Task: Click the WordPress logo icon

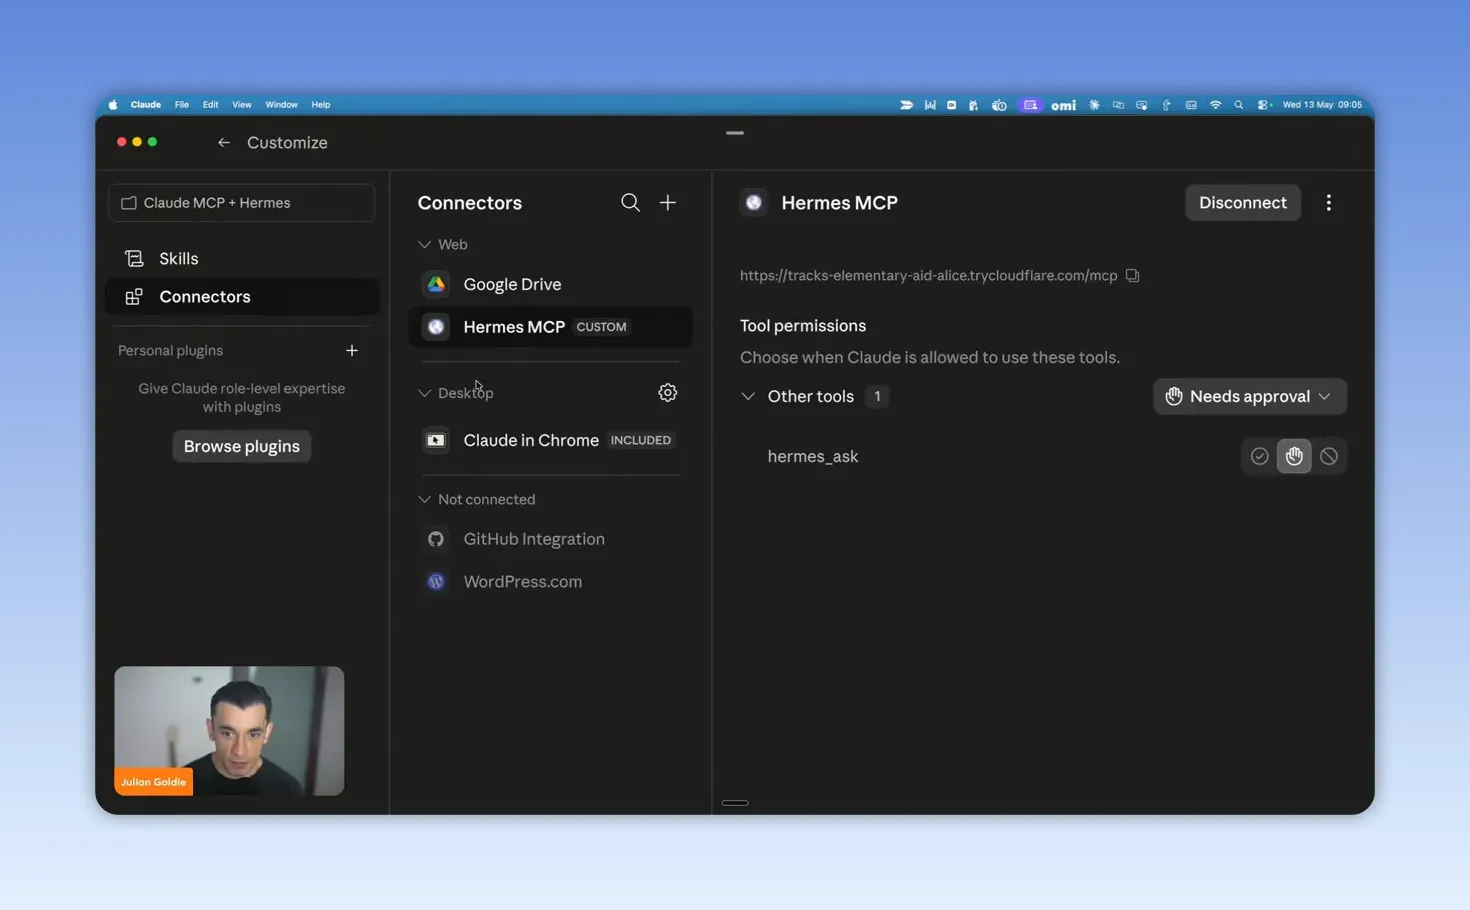Action: click(436, 582)
